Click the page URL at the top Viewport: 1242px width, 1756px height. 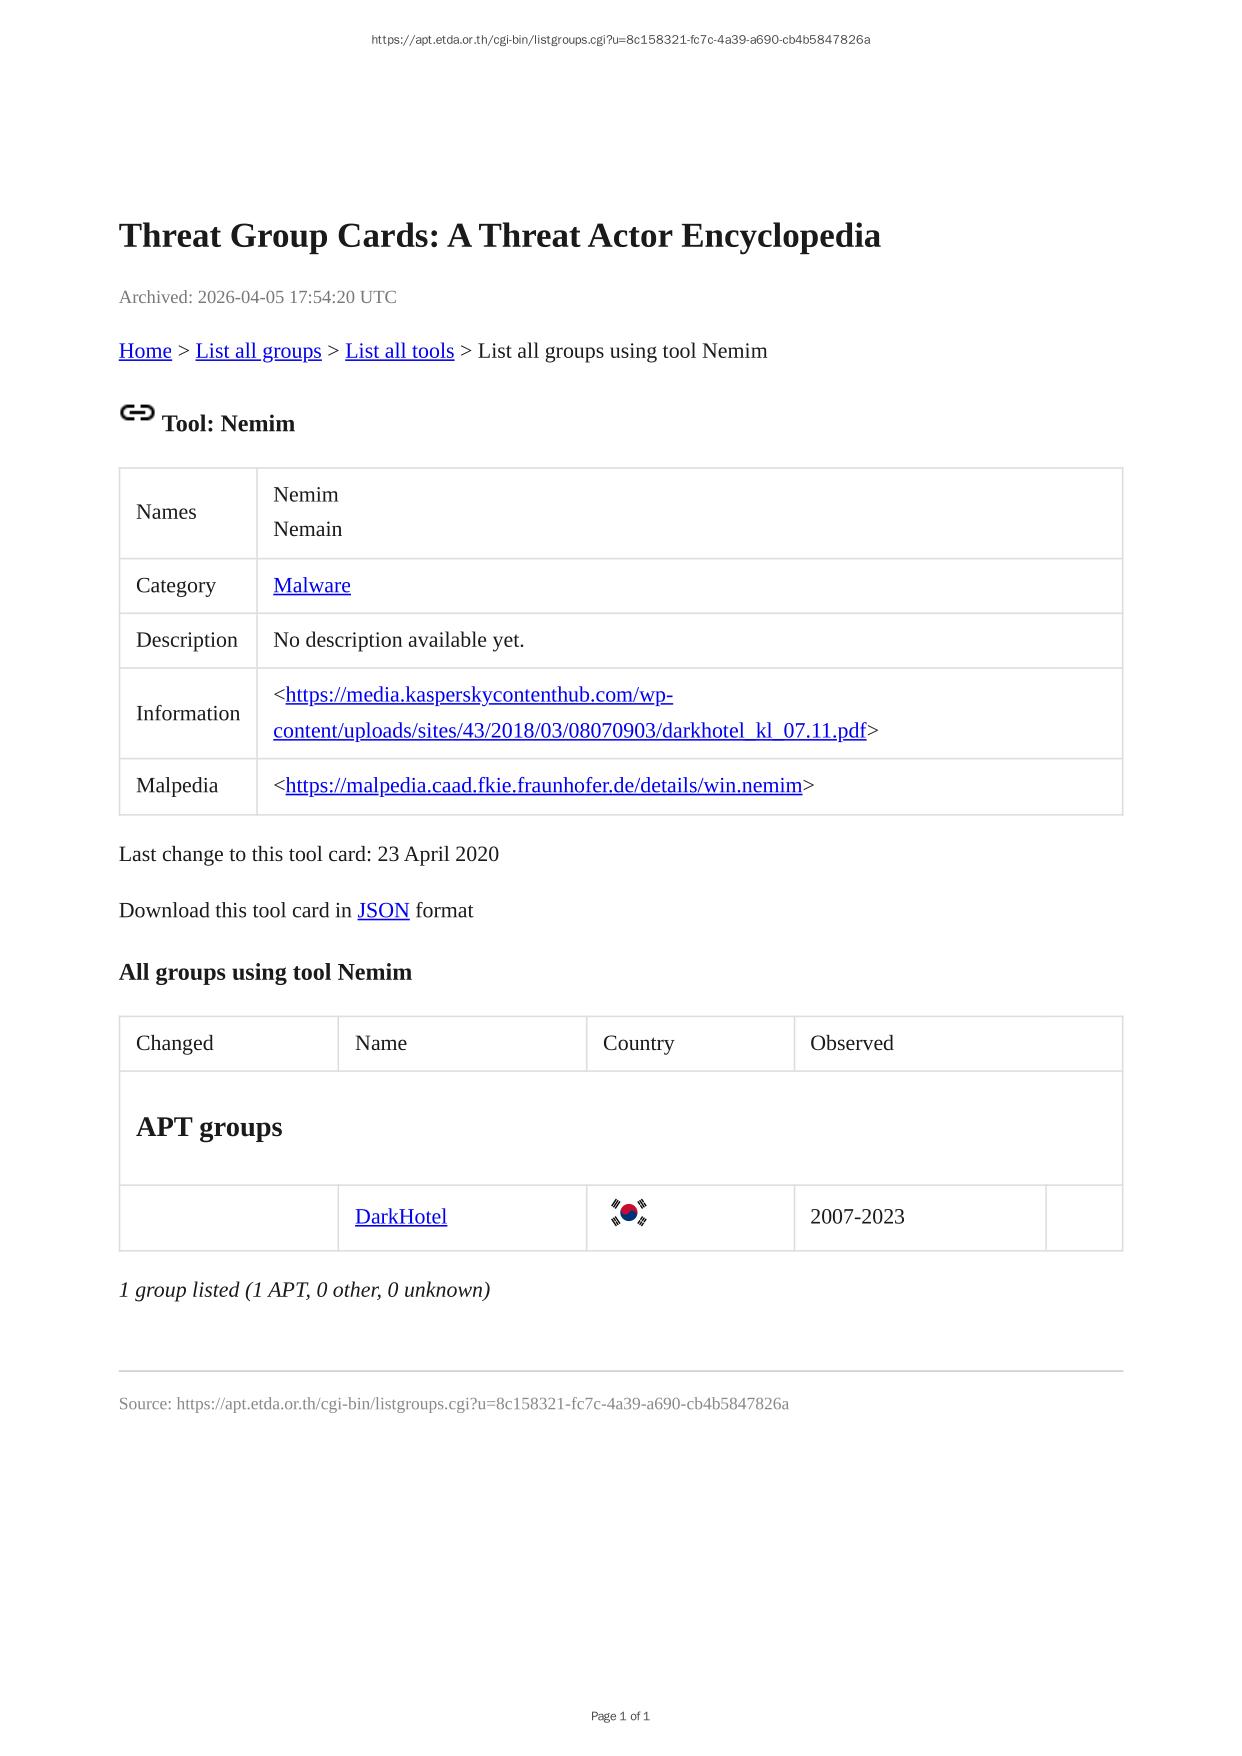pyautogui.click(x=620, y=40)
